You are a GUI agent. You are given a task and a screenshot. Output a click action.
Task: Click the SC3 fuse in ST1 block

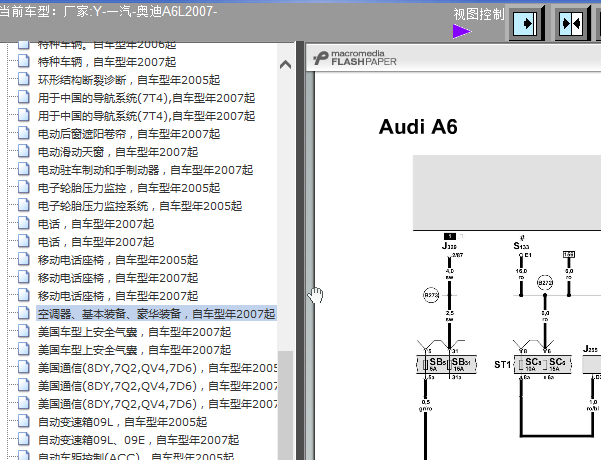pos(531,364)
